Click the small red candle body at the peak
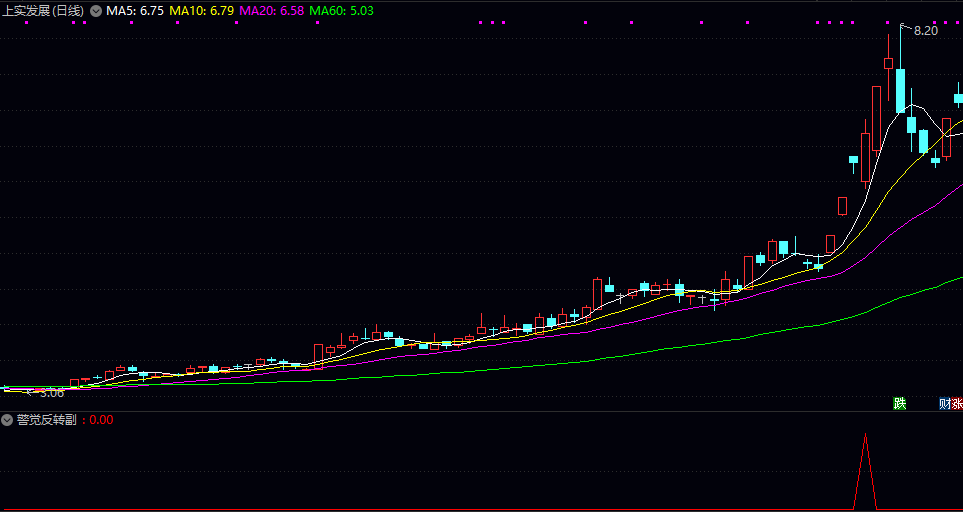Image resolution: width=963 pixels, height=512 pixels. click(x=888, y=63)
